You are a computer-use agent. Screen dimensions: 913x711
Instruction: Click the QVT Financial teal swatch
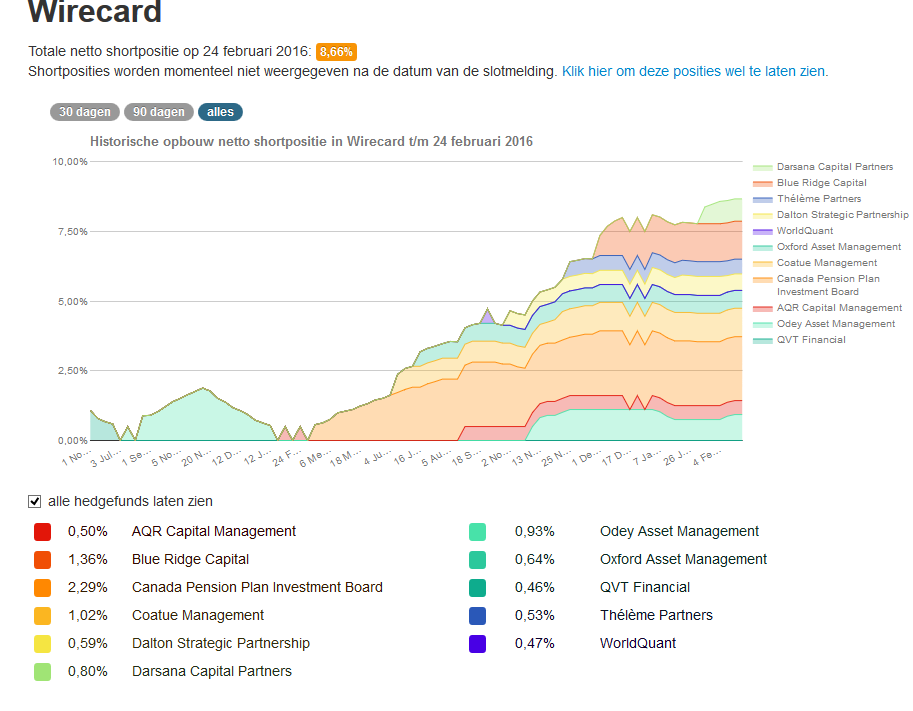tap(477, 588)
